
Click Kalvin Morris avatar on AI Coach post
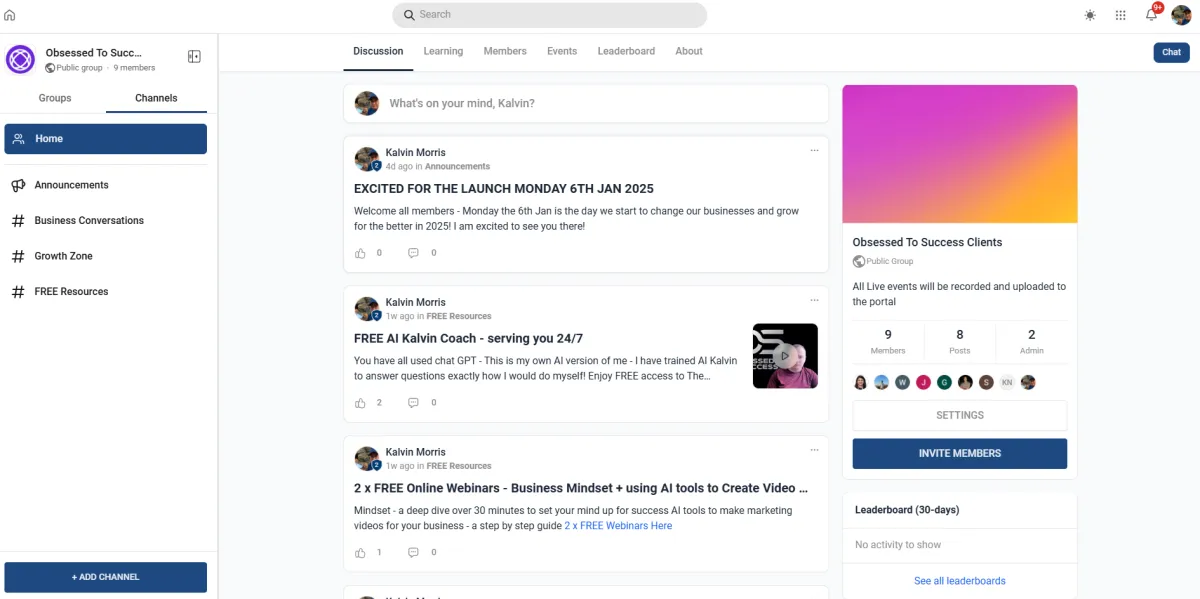click(x=367, y=309)
